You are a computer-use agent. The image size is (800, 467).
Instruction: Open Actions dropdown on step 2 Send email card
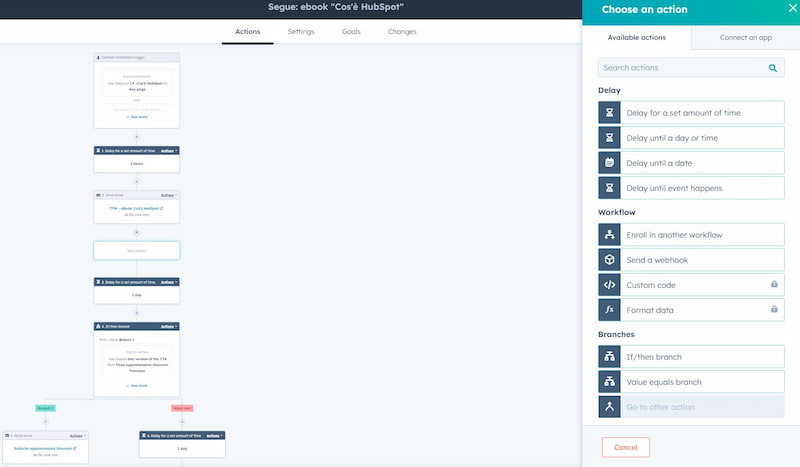coord(169,195)
